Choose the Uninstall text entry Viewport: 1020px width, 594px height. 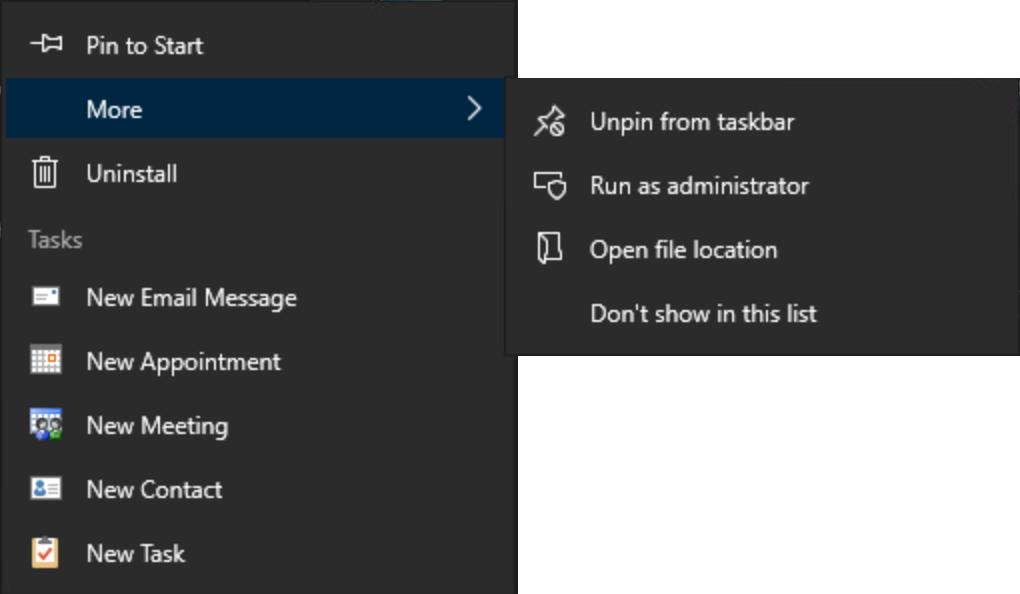(131, 173)
